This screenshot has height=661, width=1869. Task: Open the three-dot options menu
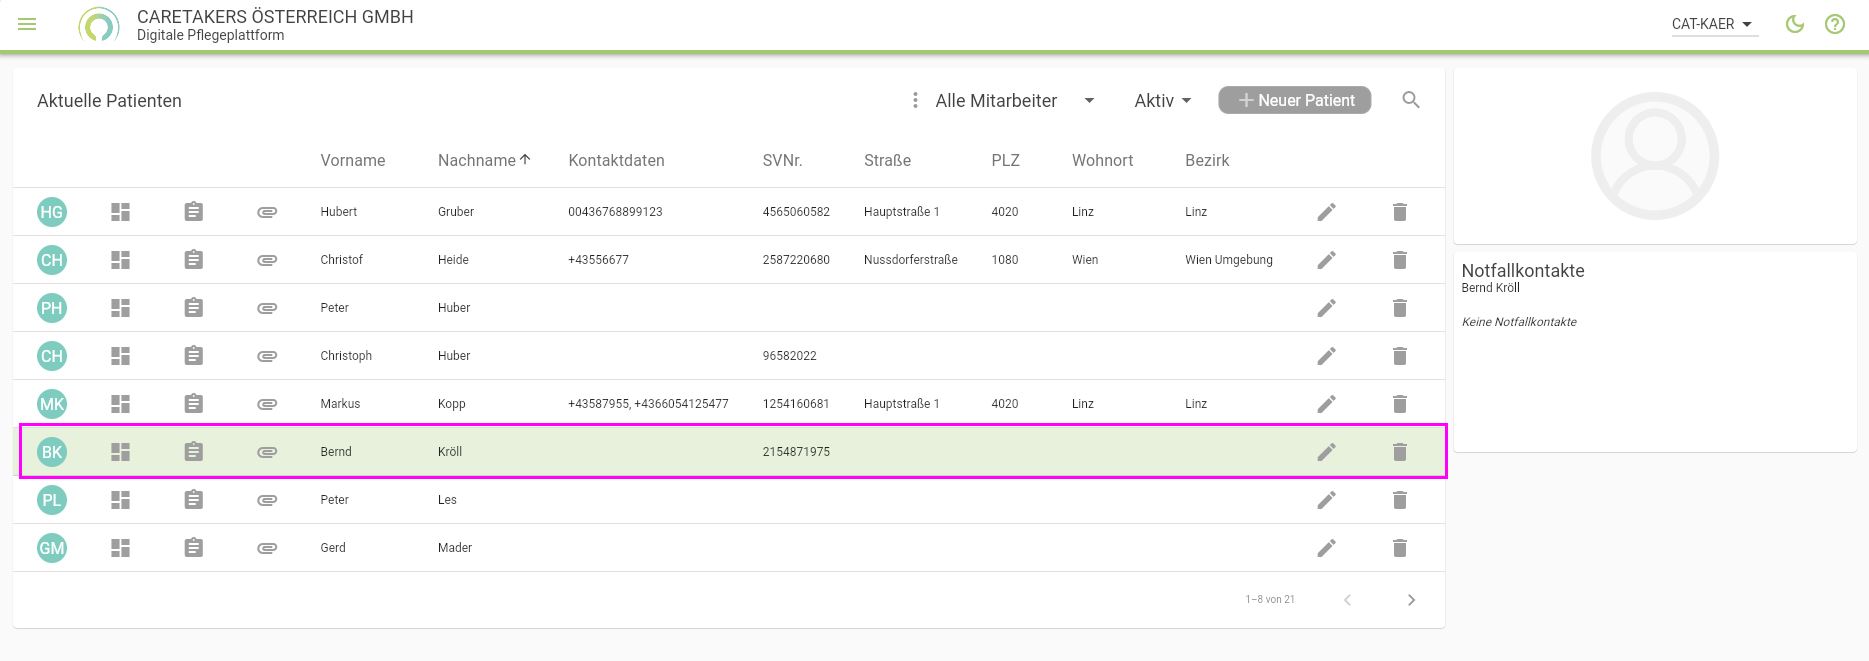point(915,100)
